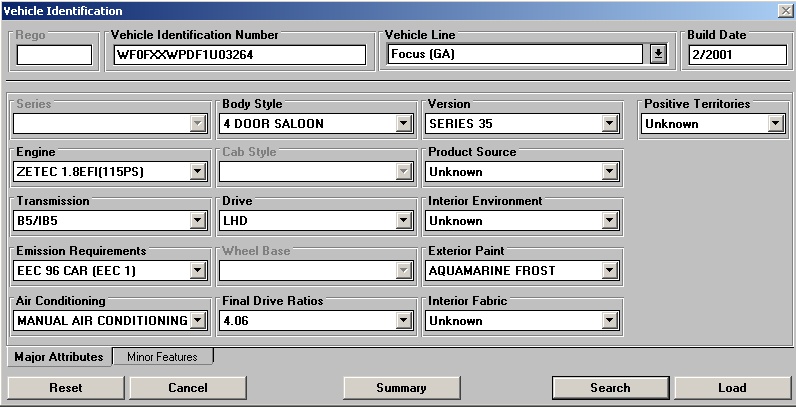Click the Summary button

pyautogui.click(x=401, y=388)
